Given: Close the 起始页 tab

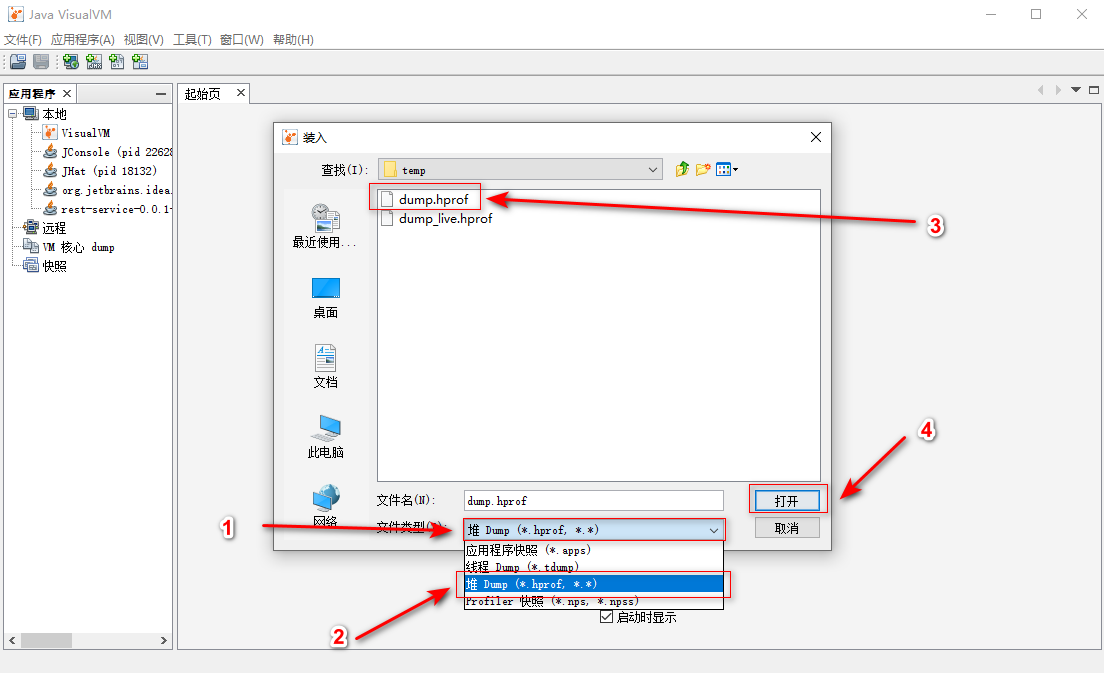Looking at the screenshot, I should point(240,93).
